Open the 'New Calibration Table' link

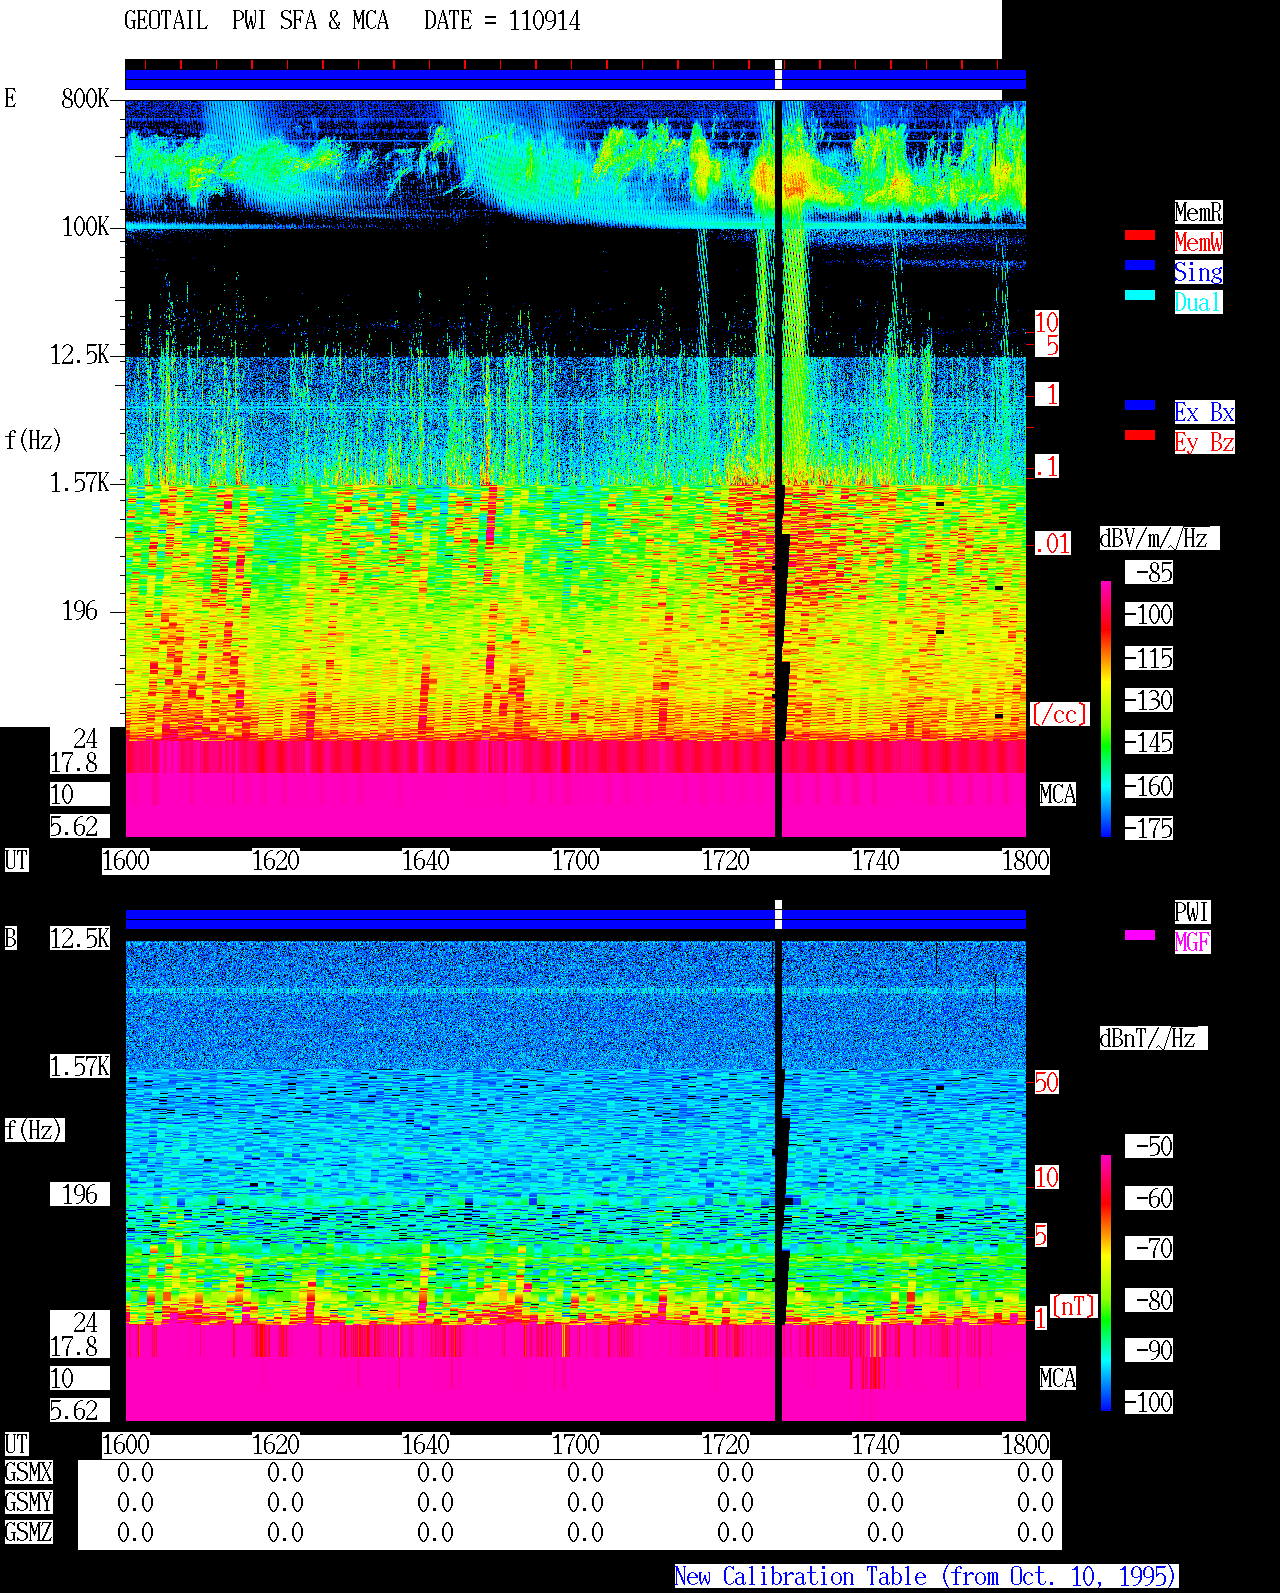tap(926, 1576)
